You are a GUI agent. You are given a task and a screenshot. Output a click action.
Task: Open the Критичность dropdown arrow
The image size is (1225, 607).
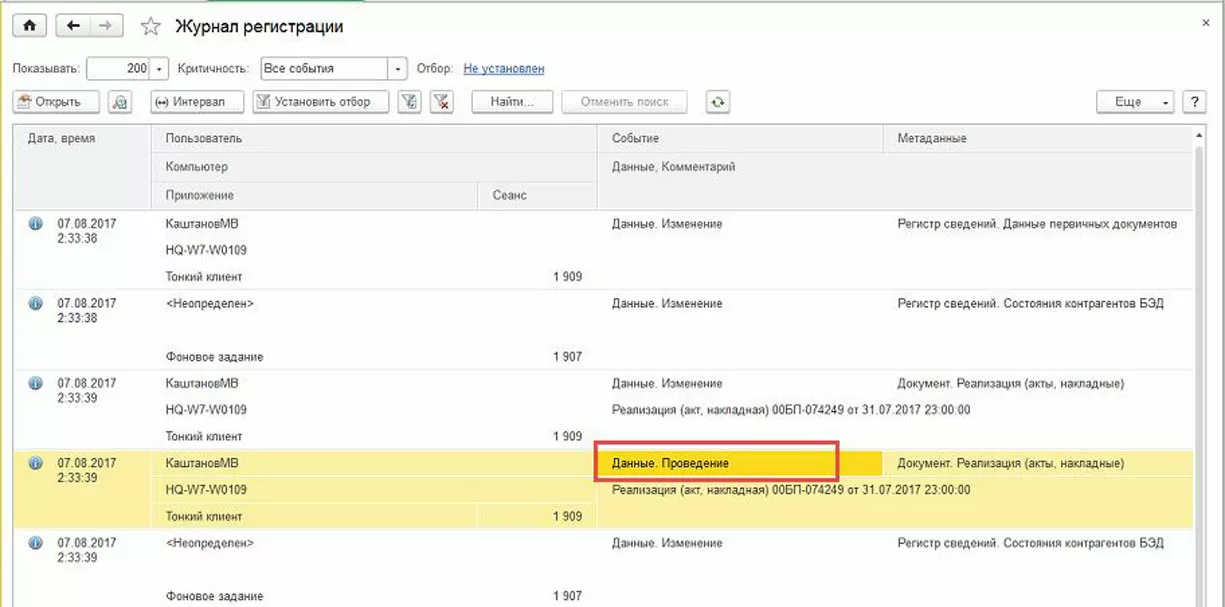pos(398,69)
